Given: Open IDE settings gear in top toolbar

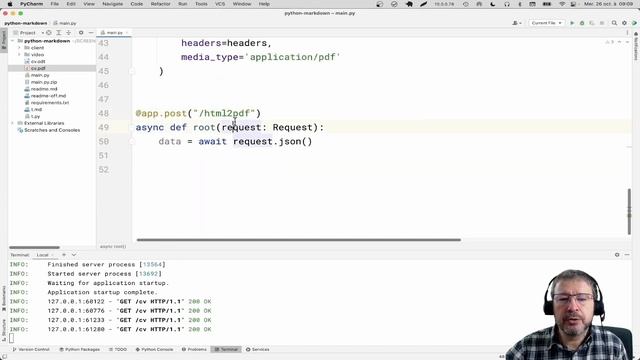Looking at the screenshot, I should [x=624, y=23].
